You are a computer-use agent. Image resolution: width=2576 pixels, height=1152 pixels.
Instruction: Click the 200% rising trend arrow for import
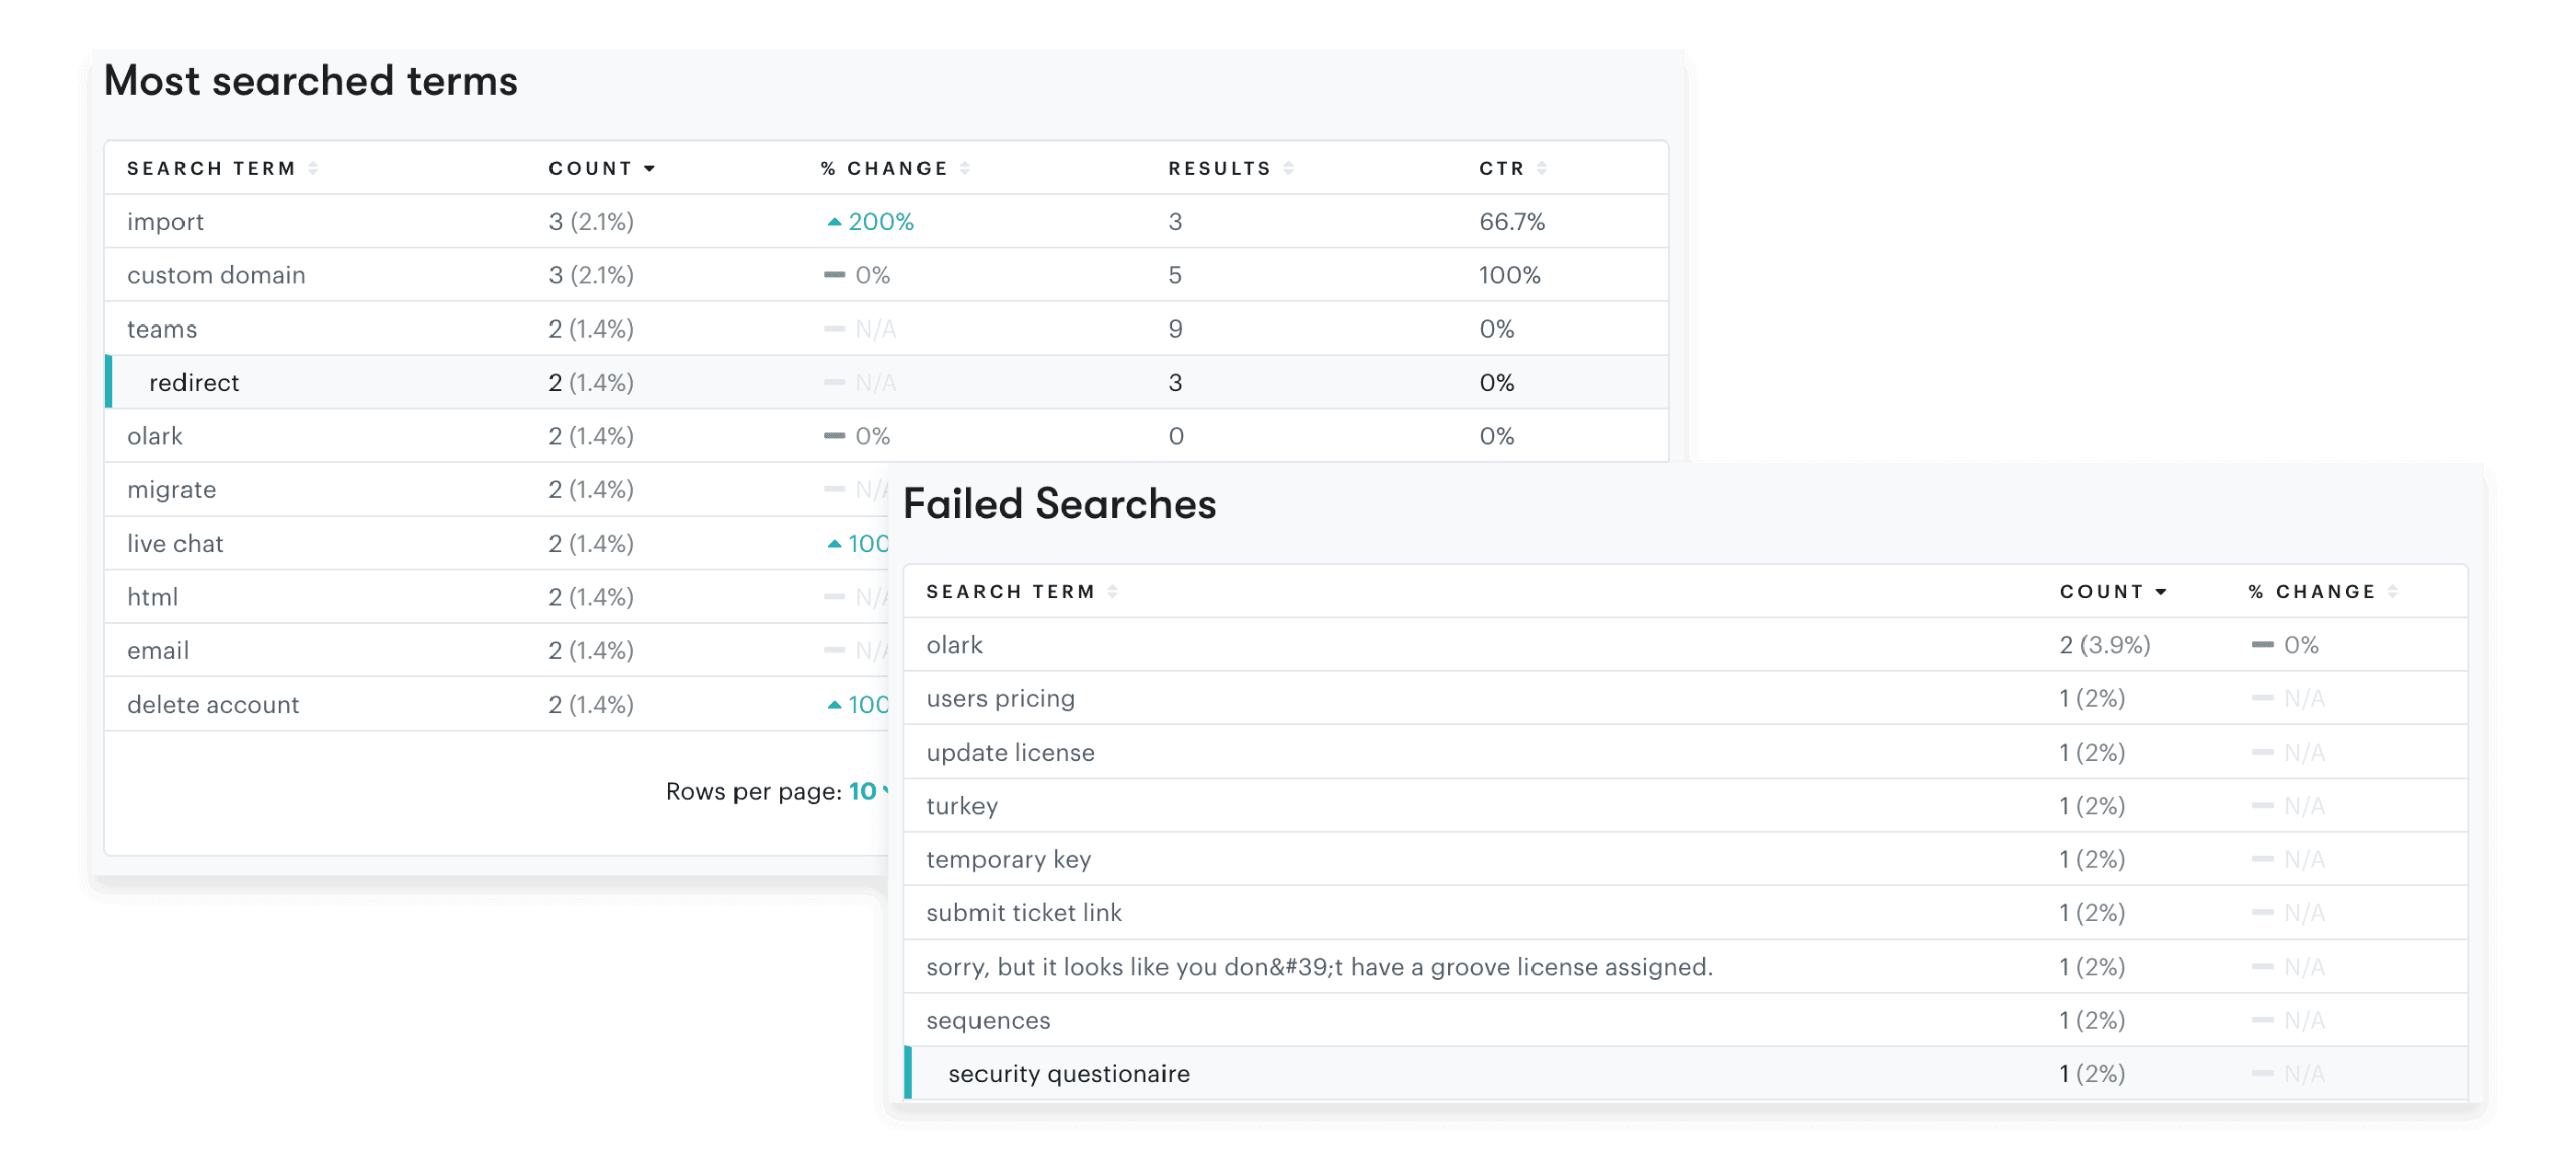(836, 221)
